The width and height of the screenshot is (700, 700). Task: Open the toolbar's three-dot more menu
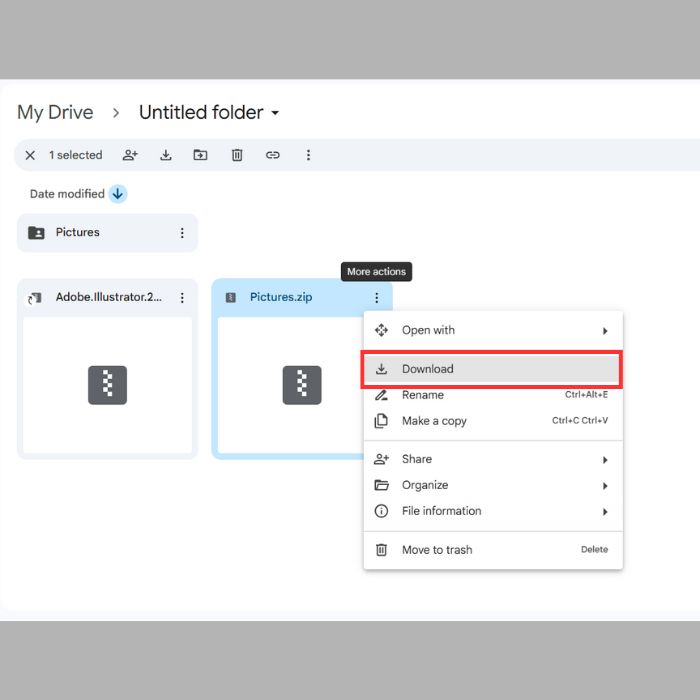tap(308, 155)
